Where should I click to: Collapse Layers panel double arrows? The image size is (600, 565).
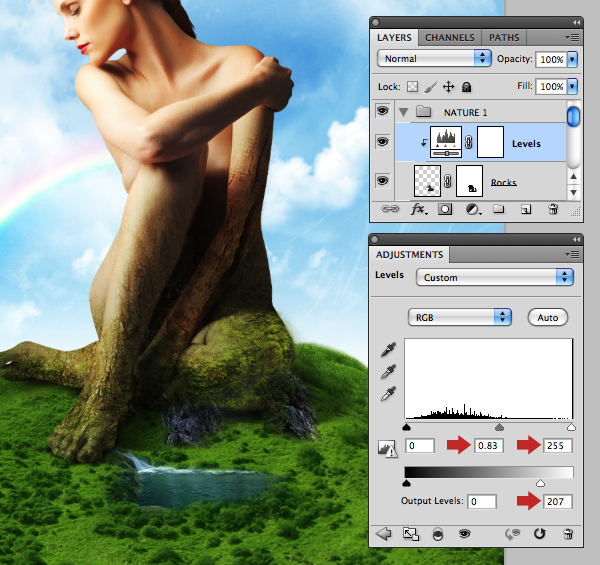click(576, 23)
